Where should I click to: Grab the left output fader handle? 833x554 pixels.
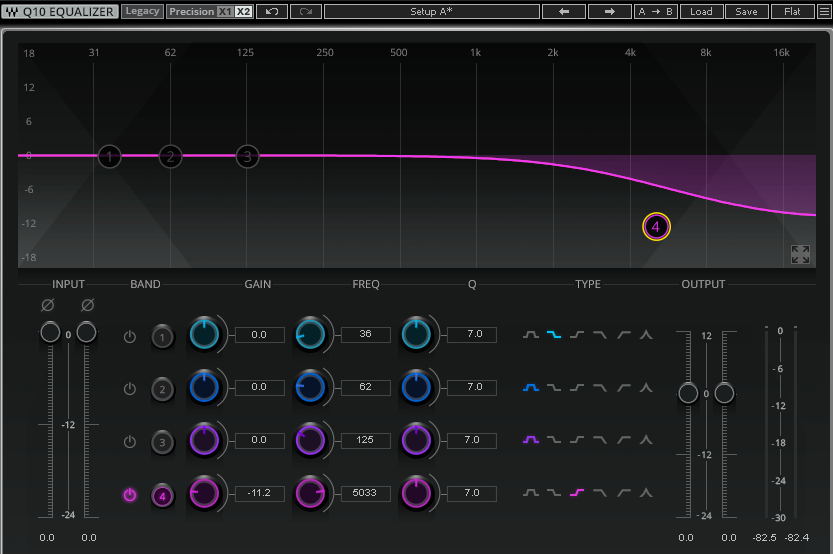point(688,394)
